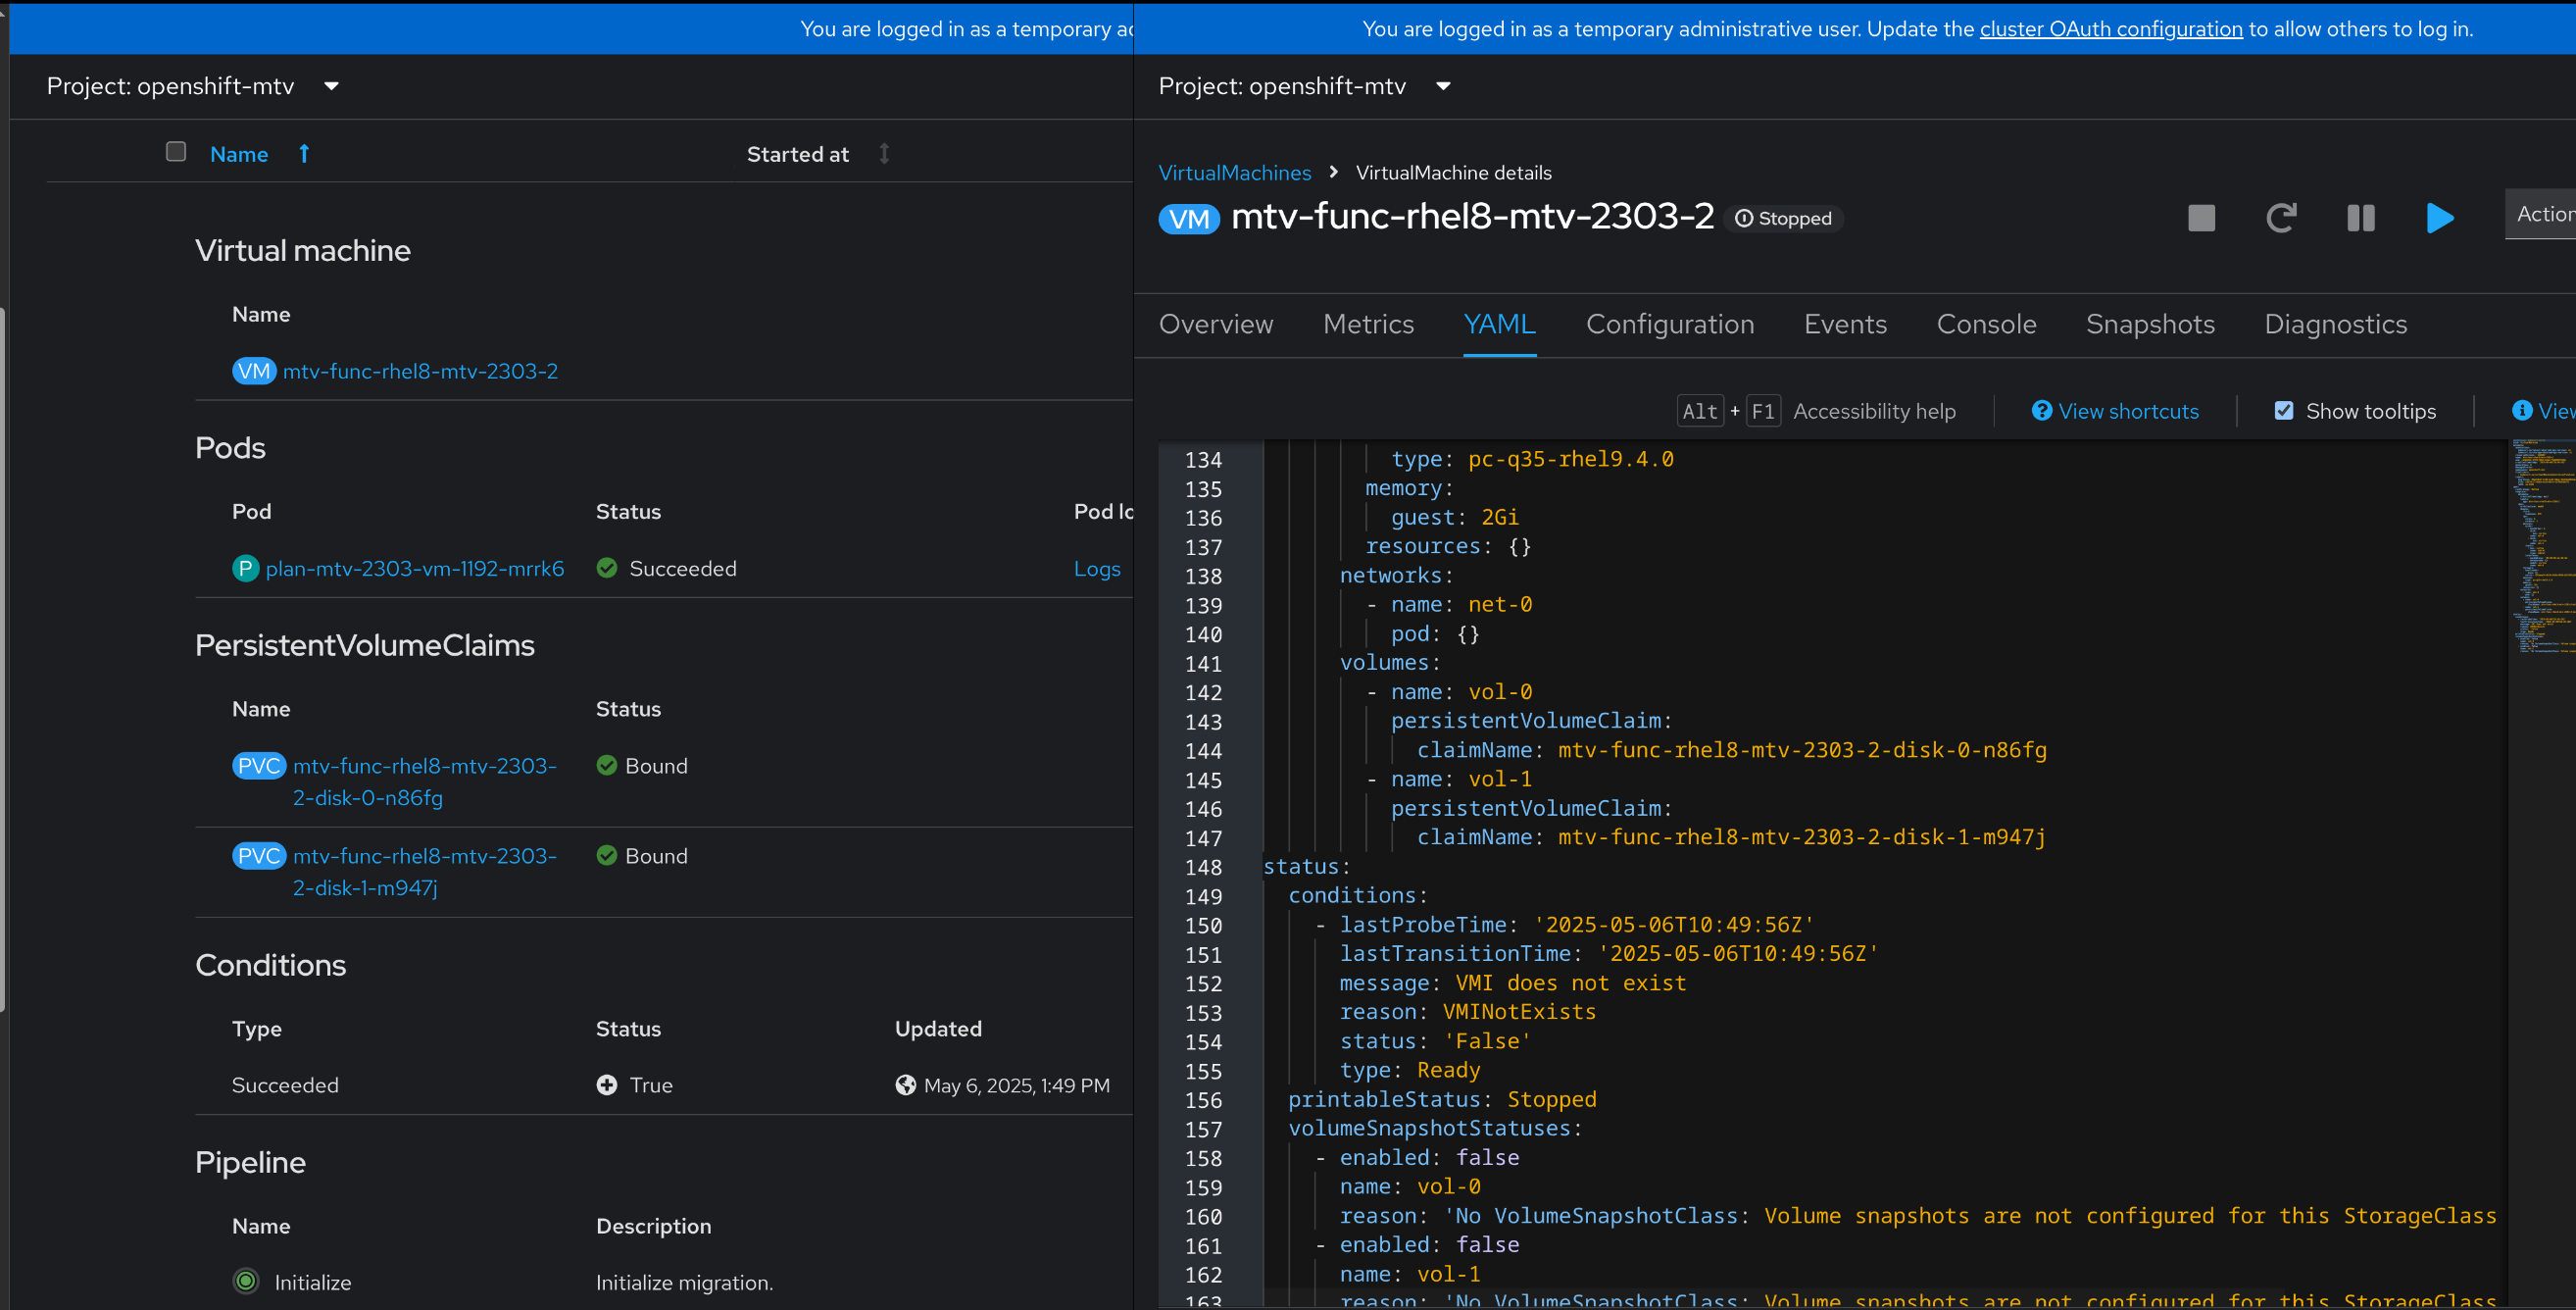Switch to the Snapshots tab
The height and width of the screenshot is (1310, 2576).
pos(2149,324)
